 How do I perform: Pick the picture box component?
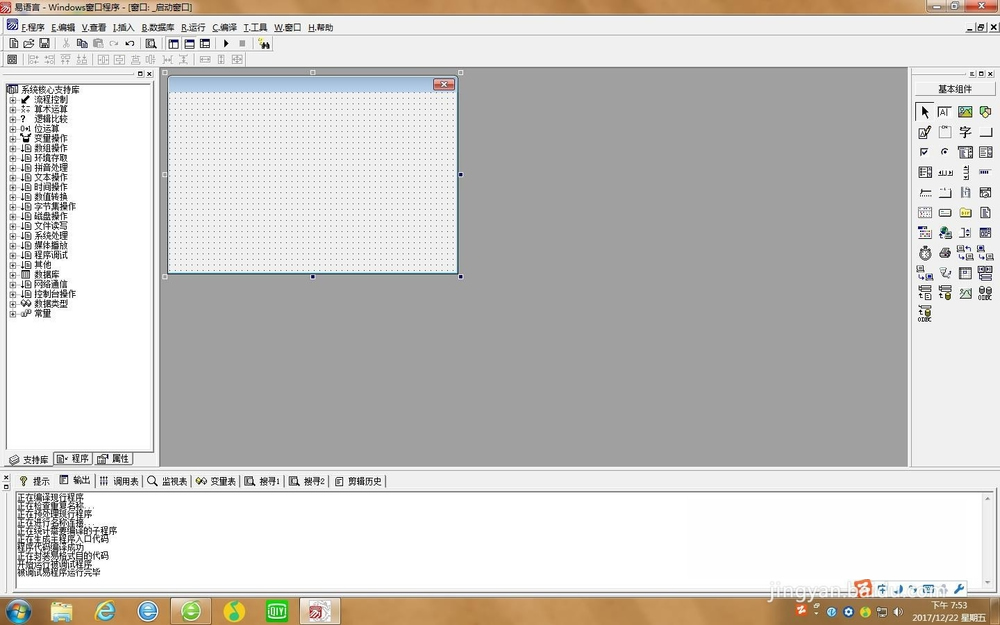pos(965,112)
